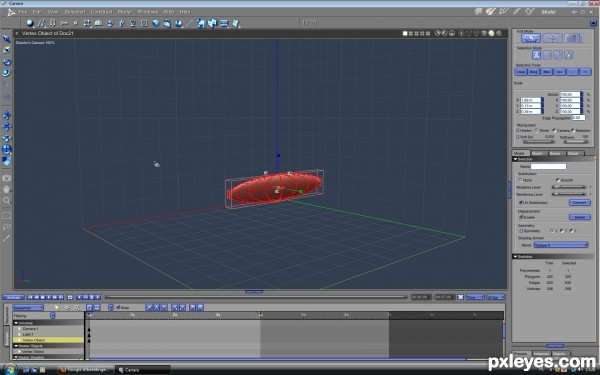Select the hand pan tool in left toolbar
600x375 pixels.
pos(6,189)
